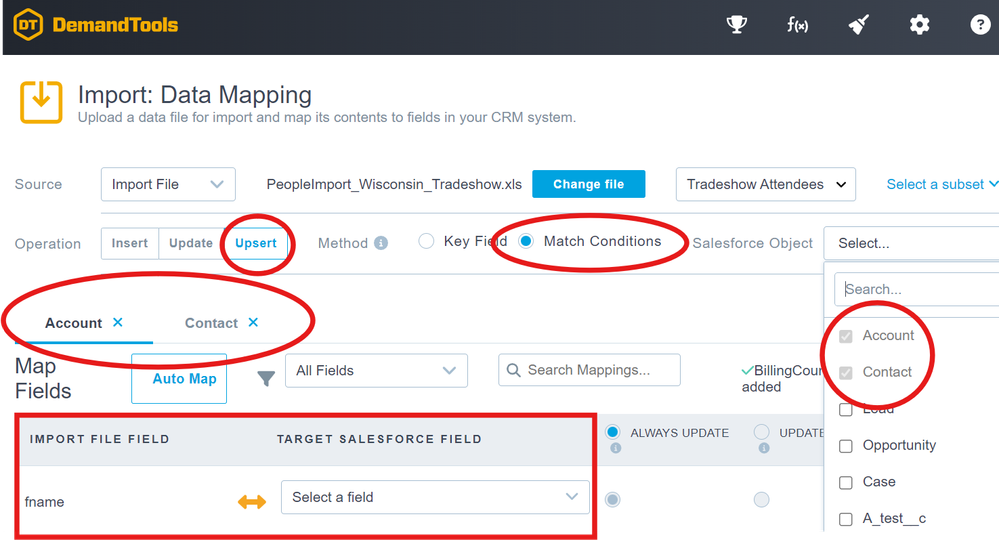
Task: Click the Method info icon
Action: pos(381,243)
